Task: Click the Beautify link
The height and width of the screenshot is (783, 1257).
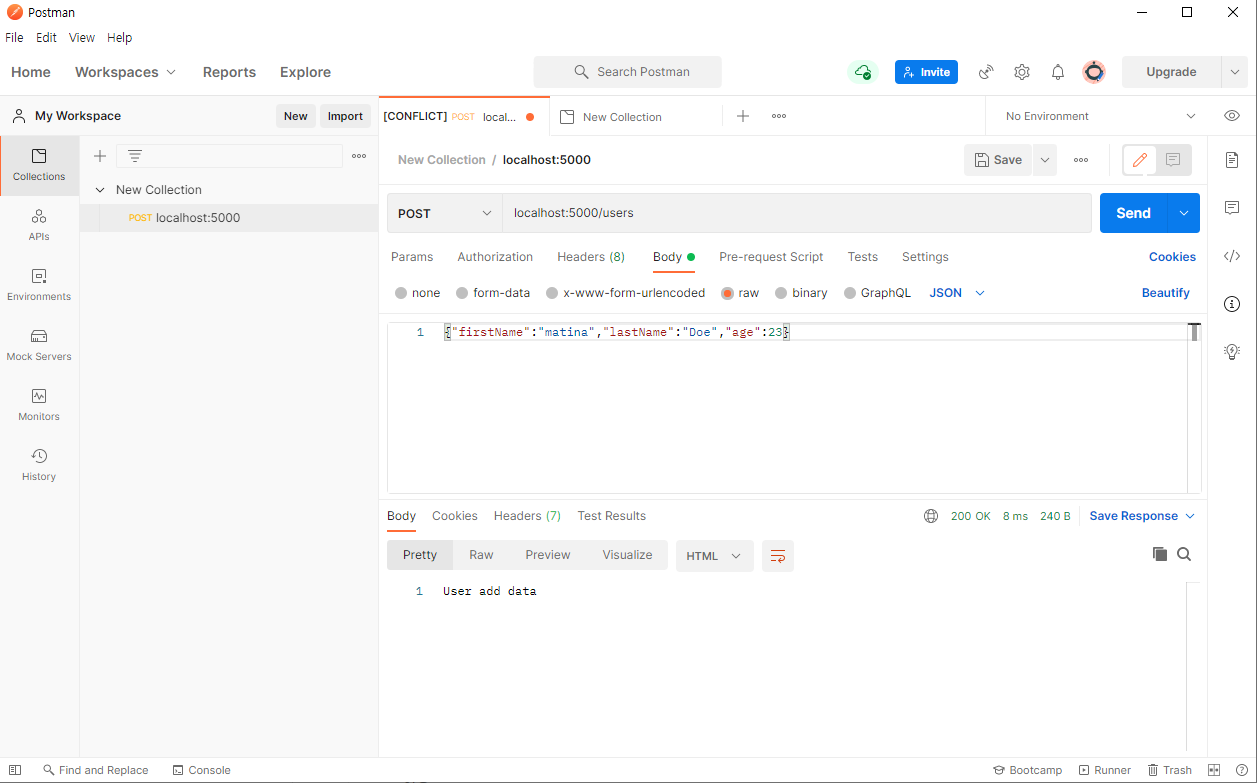Action: pos(1166,293)
